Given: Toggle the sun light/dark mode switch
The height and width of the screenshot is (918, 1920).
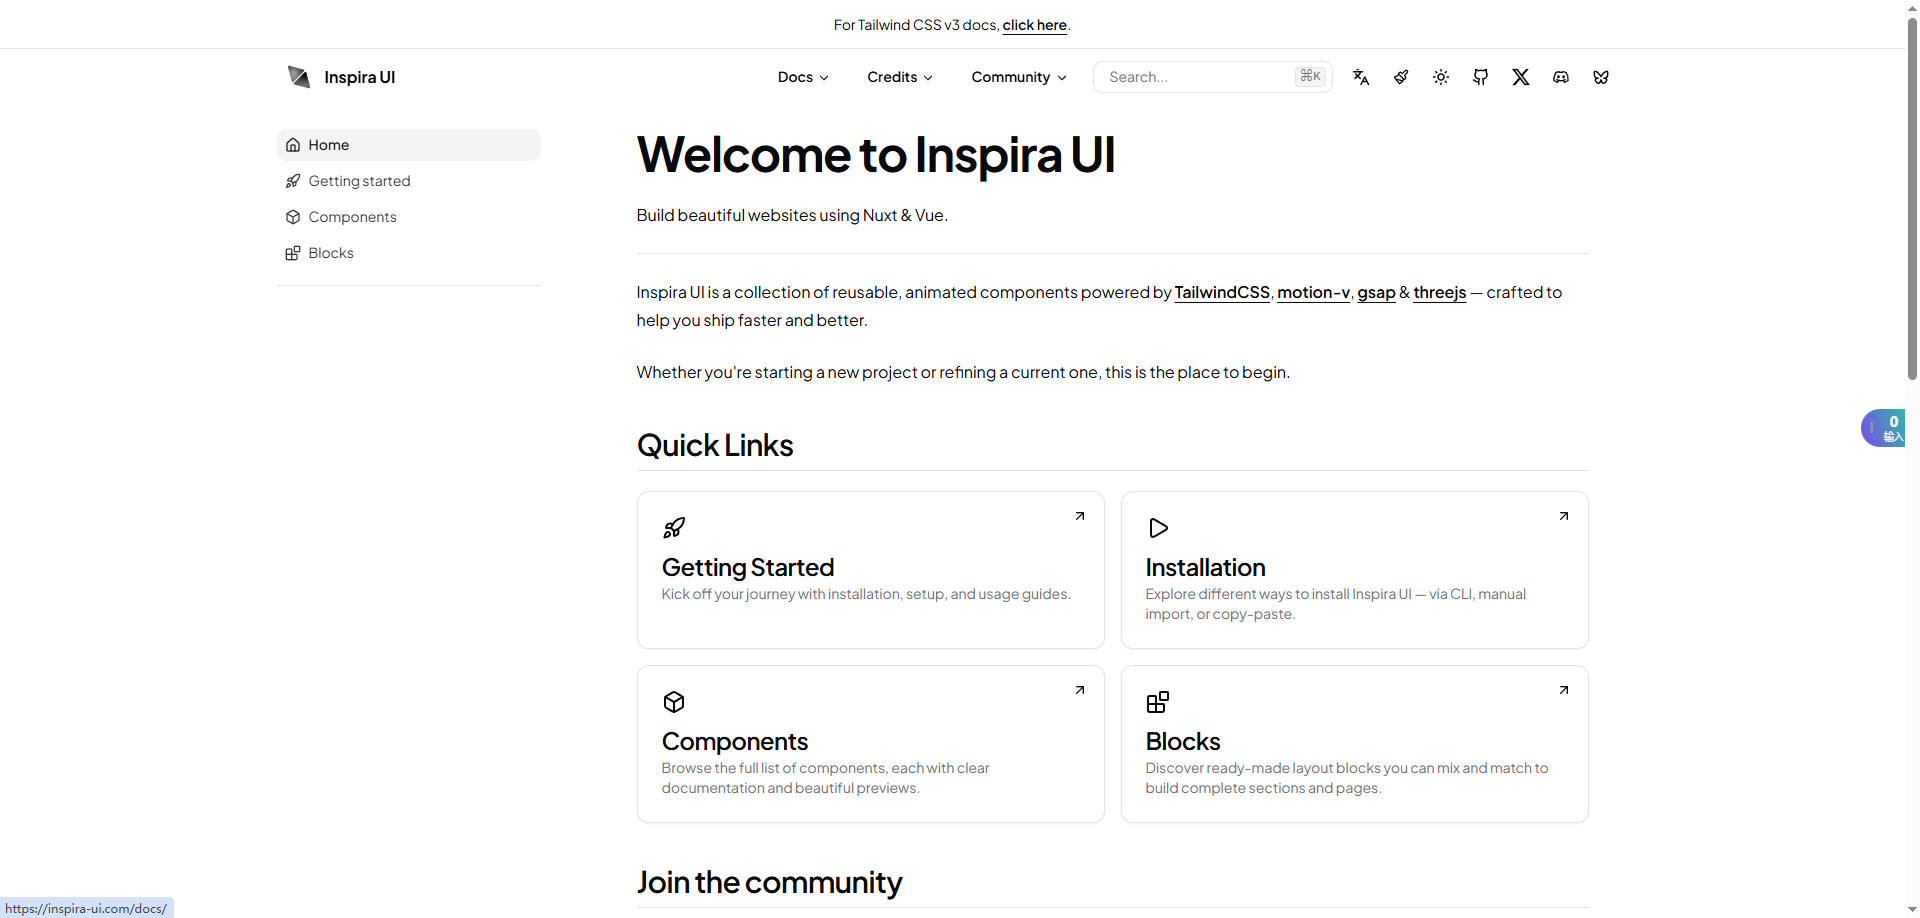Looking at the screenshot, I should [x=1441, y=77].
